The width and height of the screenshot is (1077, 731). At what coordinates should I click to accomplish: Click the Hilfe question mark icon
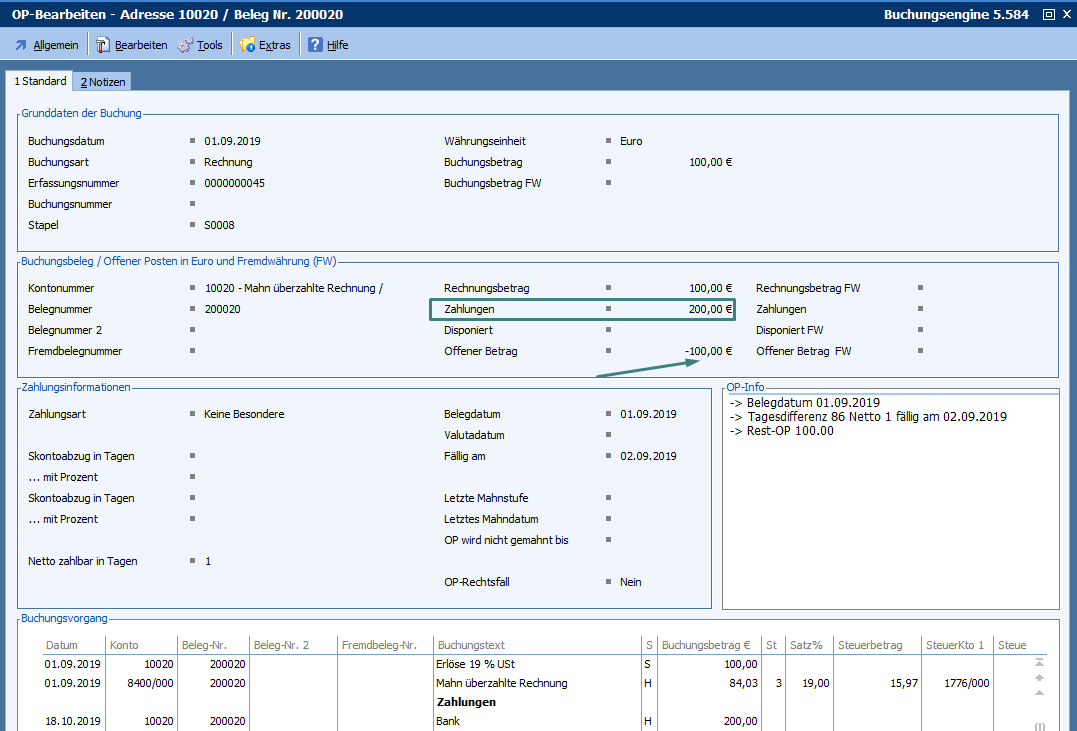[315, 45]
